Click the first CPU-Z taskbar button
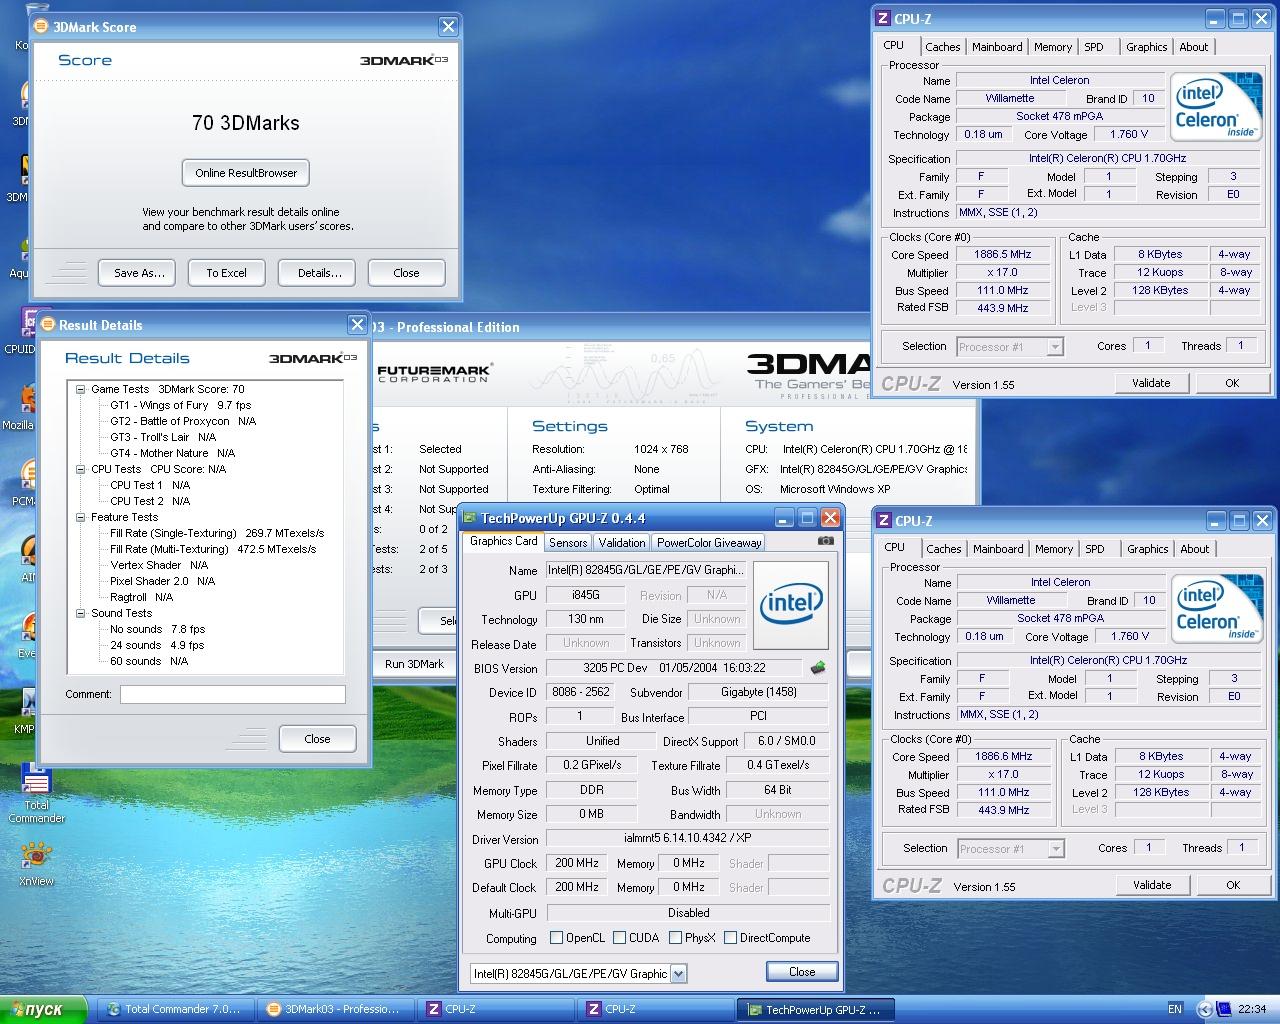 [496, 1009]
